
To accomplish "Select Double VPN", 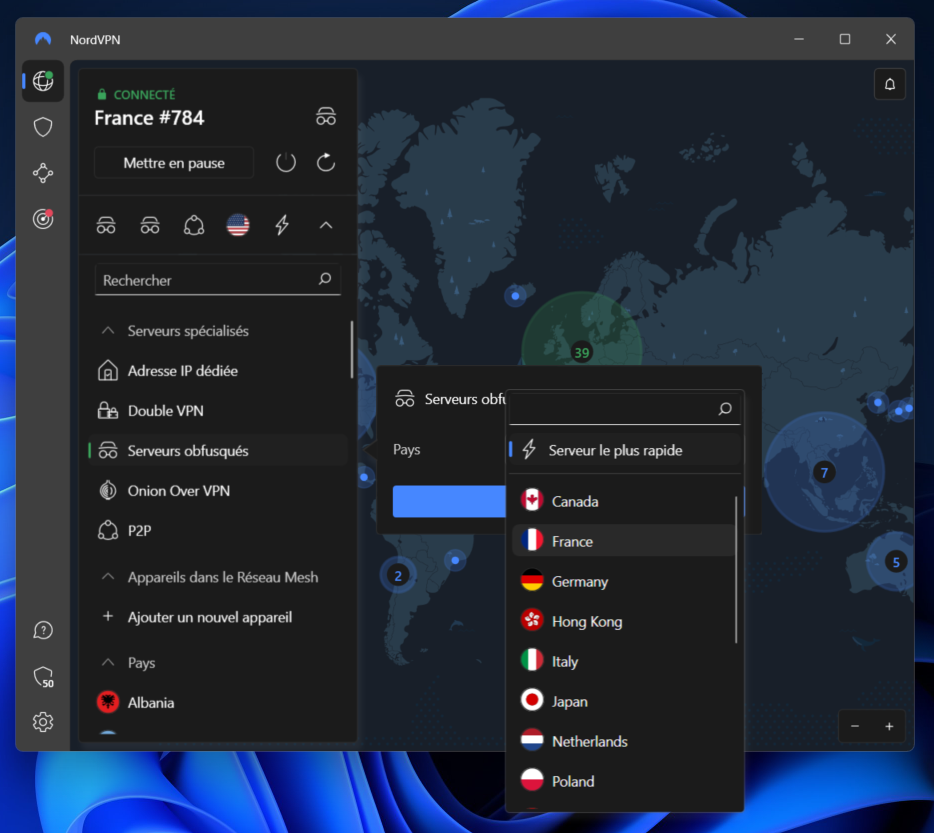I will [218, 411].
